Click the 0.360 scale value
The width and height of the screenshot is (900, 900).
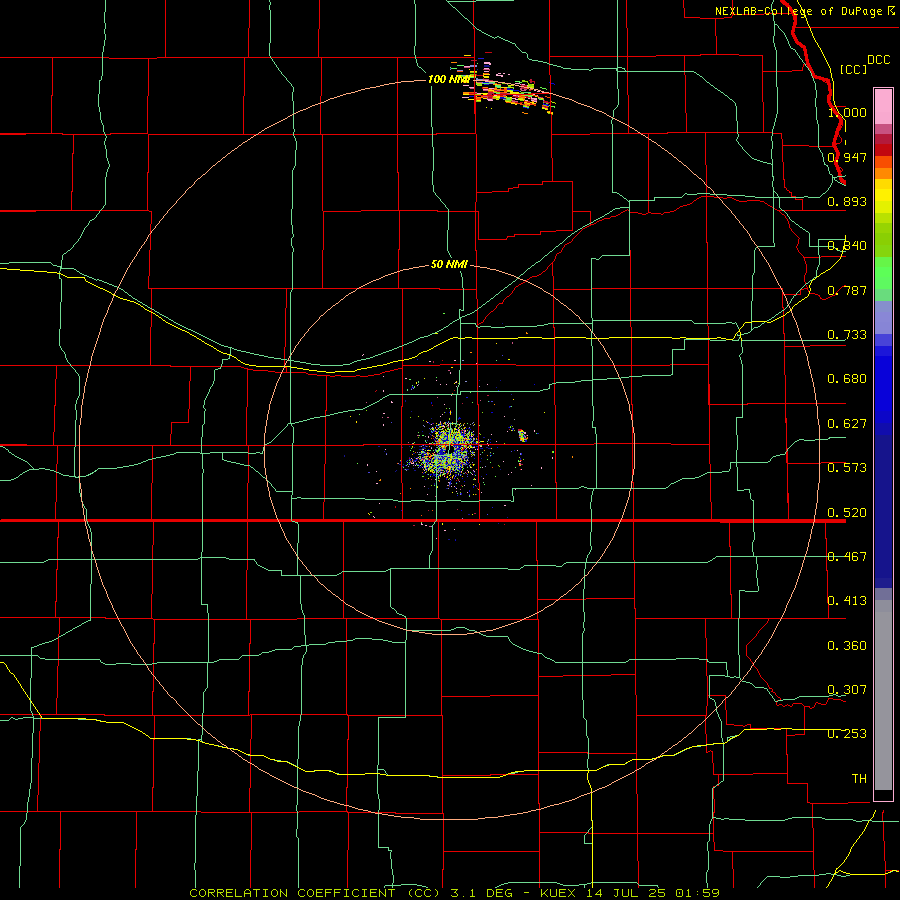click(x=847, y=646)
